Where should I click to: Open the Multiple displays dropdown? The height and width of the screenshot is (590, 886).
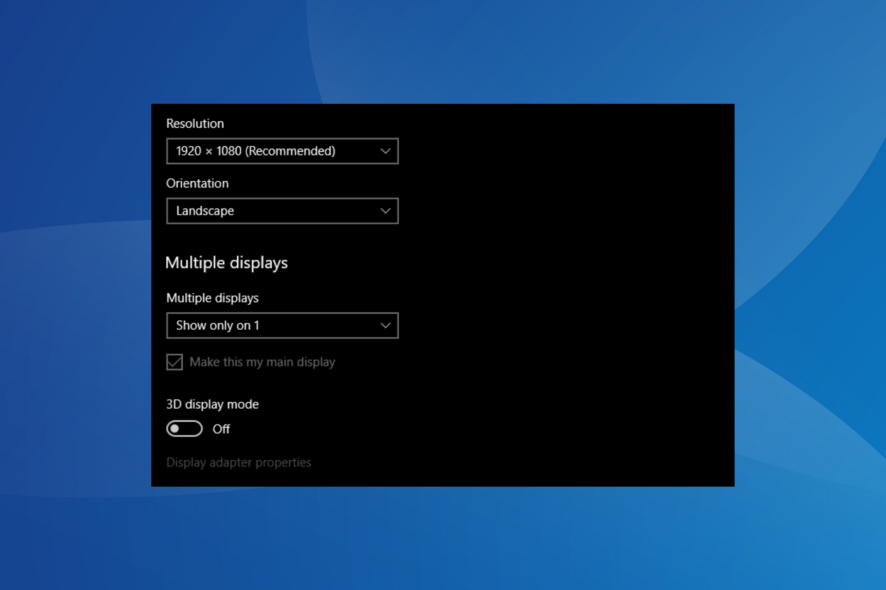281,325
